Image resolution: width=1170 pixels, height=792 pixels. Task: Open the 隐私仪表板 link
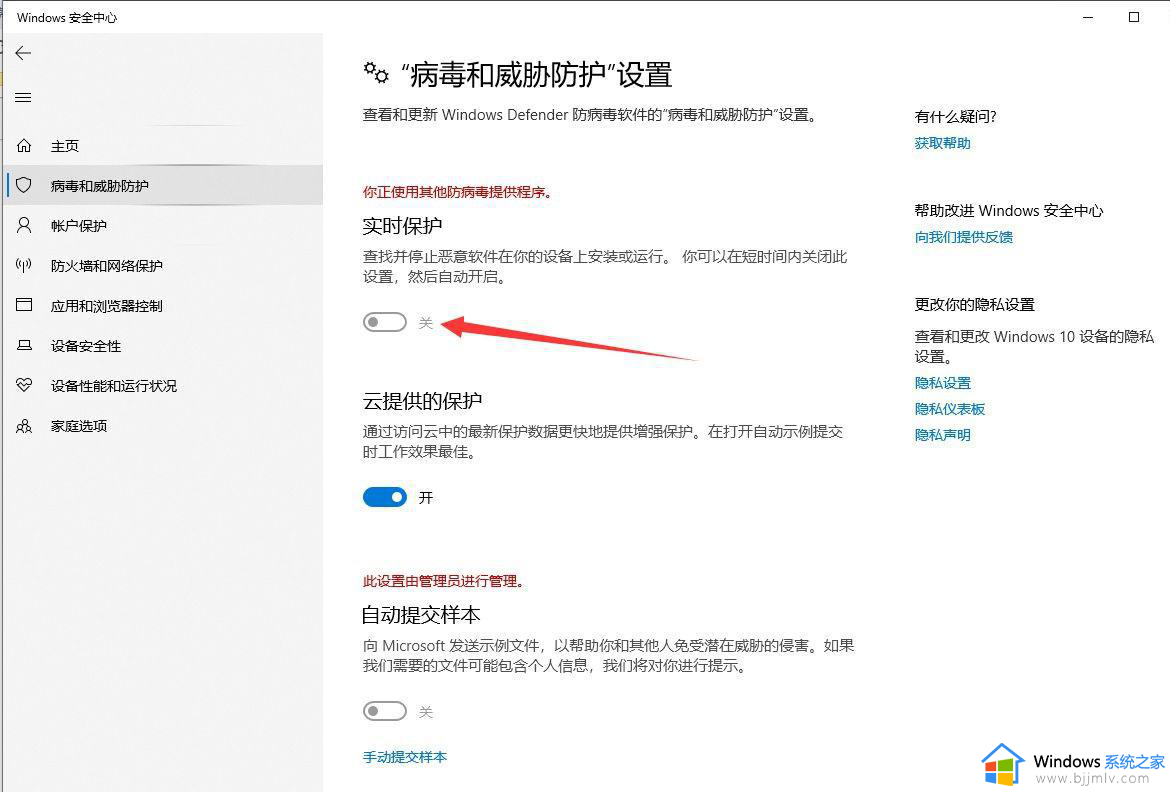(x=950, y=409)
